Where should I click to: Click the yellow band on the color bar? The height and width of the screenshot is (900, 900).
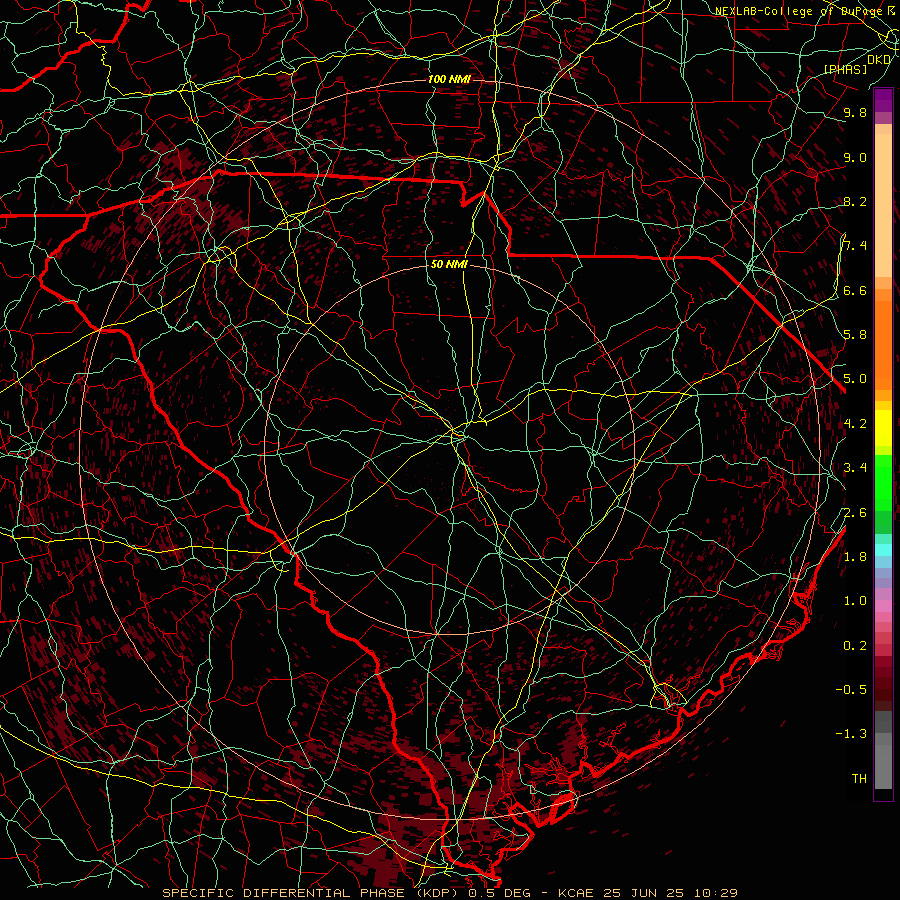(x=883, y=428)
